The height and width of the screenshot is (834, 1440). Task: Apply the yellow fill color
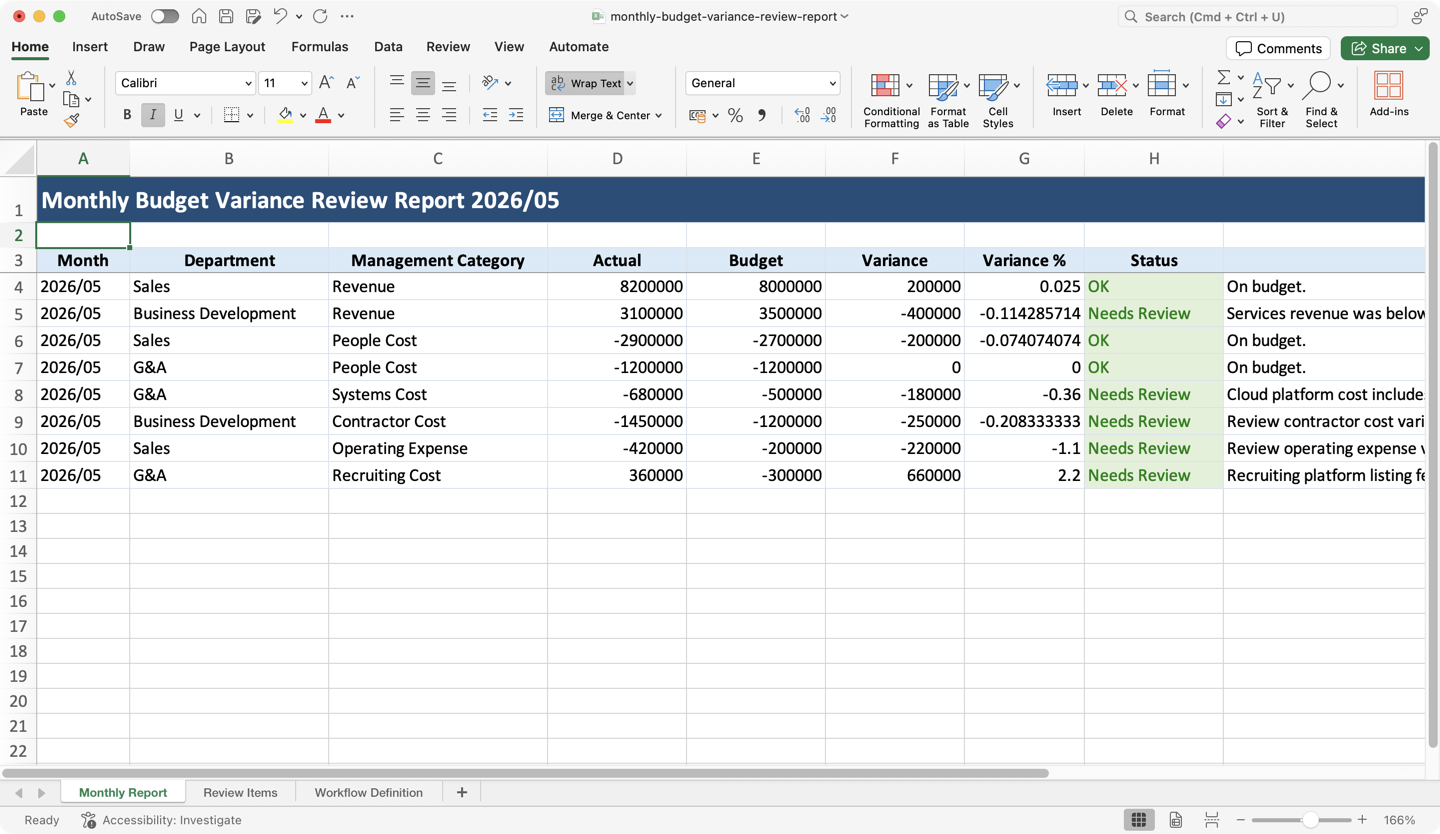[285, 115]
